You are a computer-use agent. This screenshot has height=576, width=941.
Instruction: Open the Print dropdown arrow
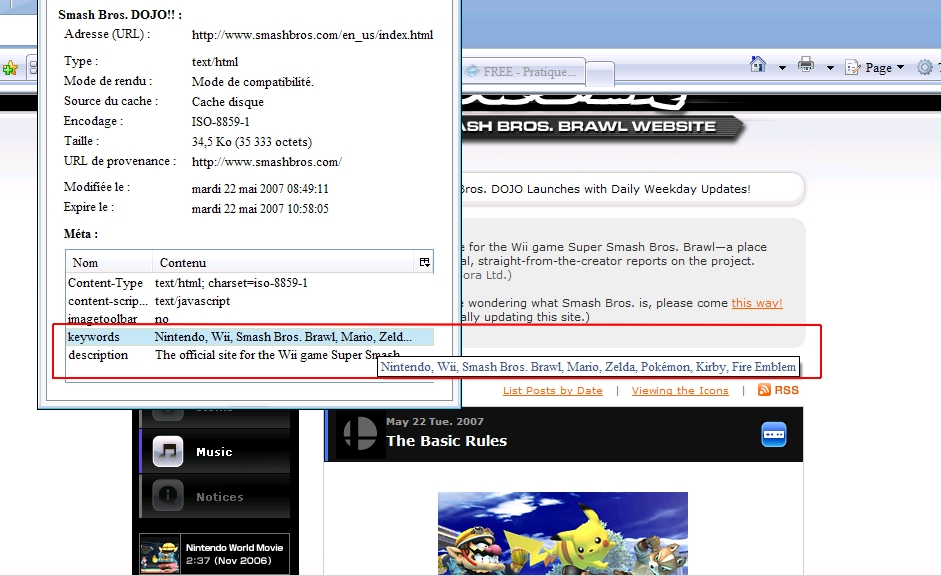(x=830, y=68)
